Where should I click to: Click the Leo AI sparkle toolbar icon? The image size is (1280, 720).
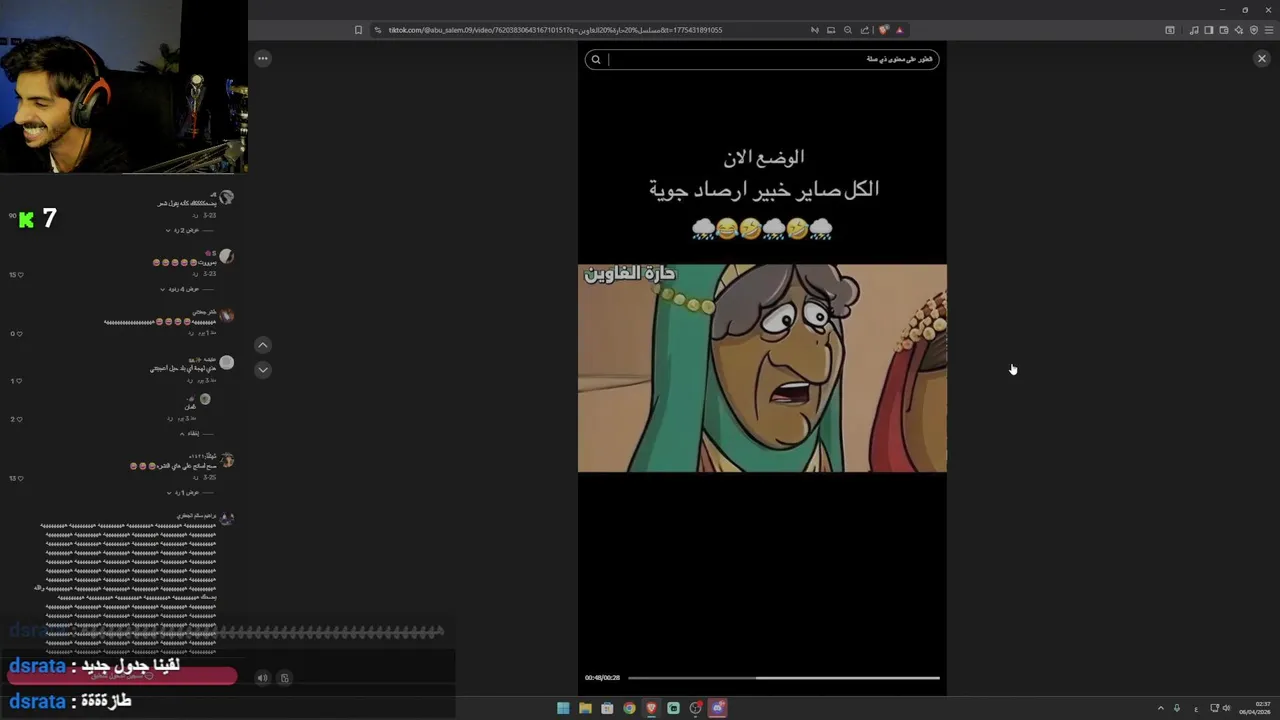point(1238,30)
